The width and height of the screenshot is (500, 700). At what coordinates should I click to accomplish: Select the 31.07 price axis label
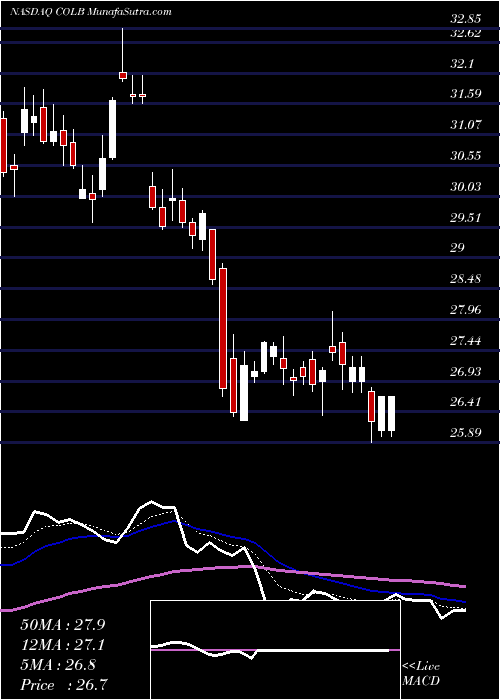click(x=466, y=125)
